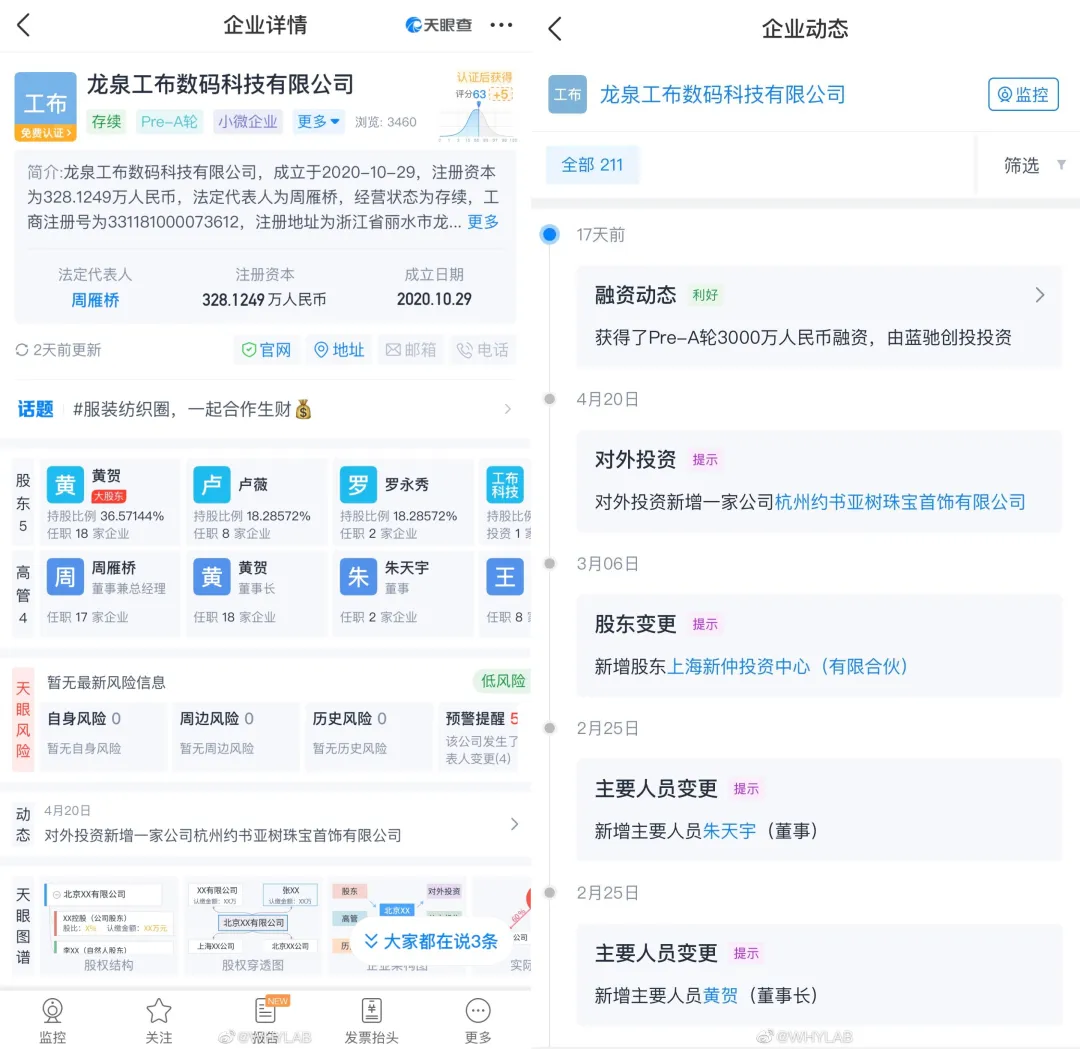Open 杭州约书亚树珠宝首饰有限公司 link
This screenshot has height=1049, width=1080.
coord(900,502)
